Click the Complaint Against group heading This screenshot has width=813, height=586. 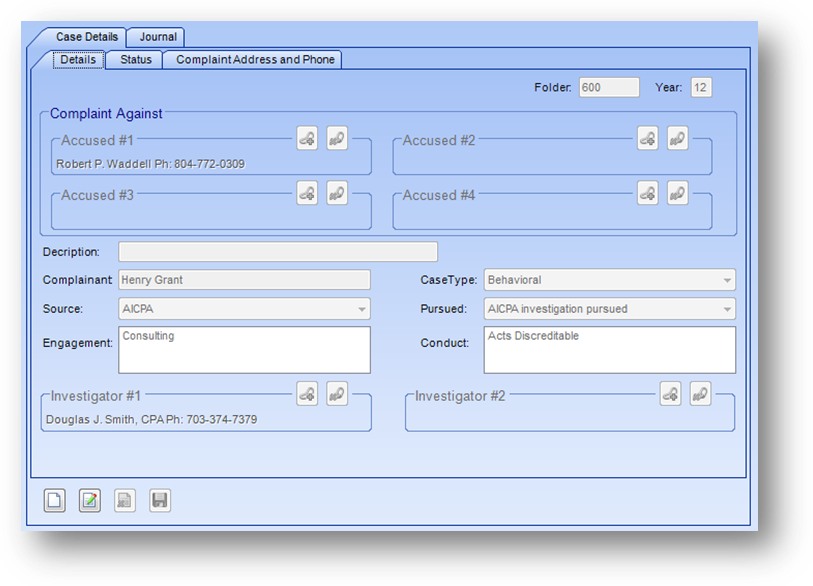point(106,114)
